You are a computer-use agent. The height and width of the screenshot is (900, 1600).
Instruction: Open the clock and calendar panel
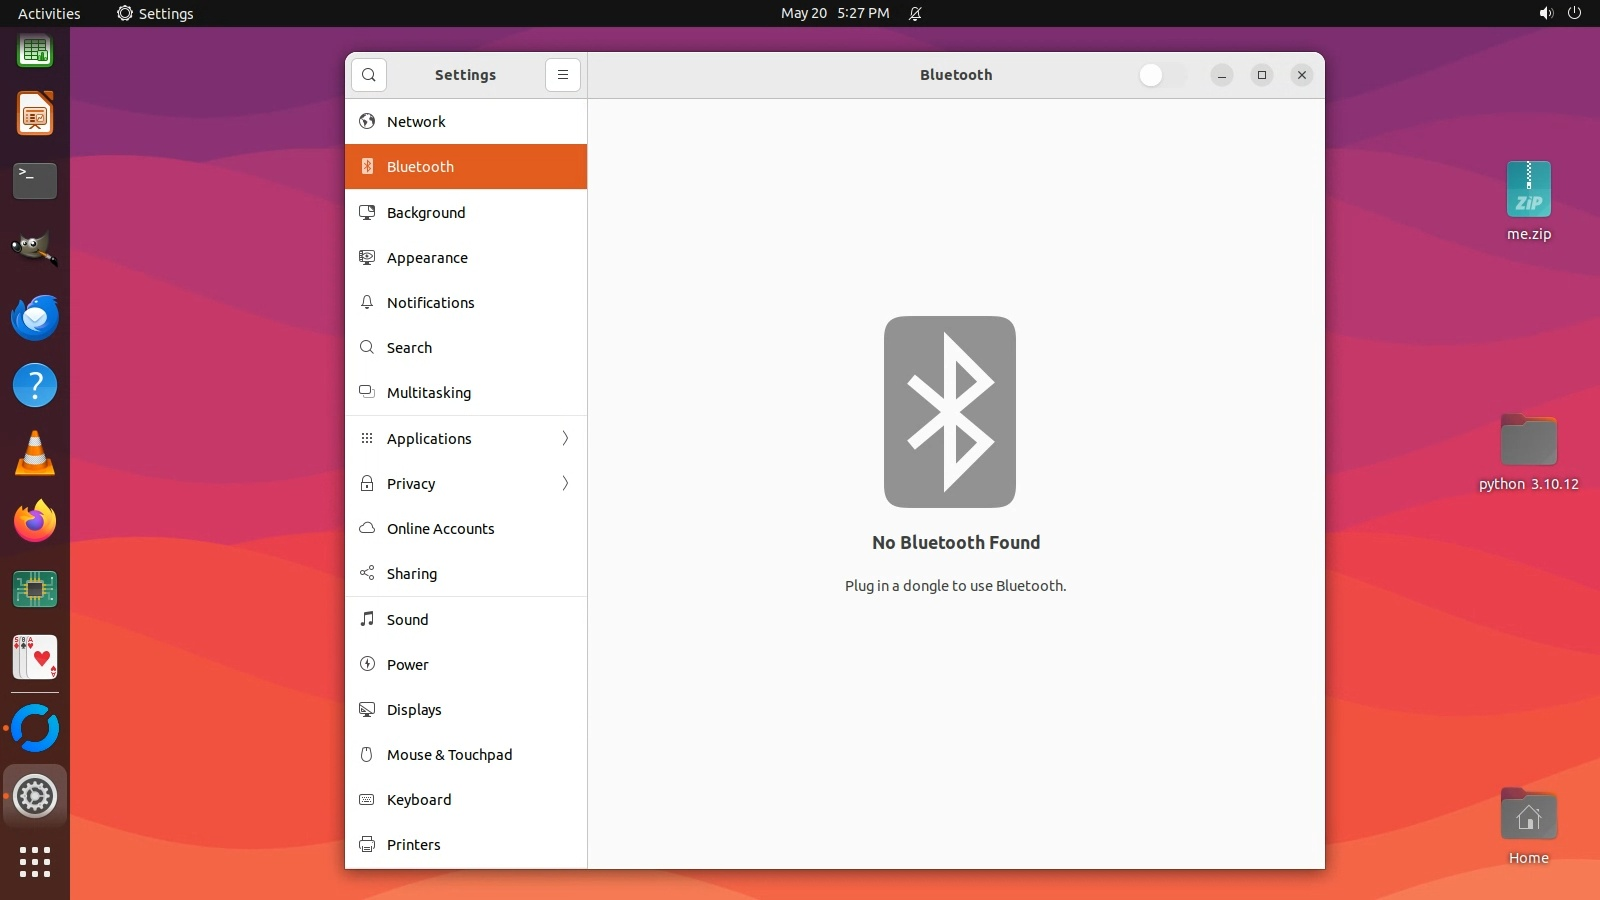point(834,13)
